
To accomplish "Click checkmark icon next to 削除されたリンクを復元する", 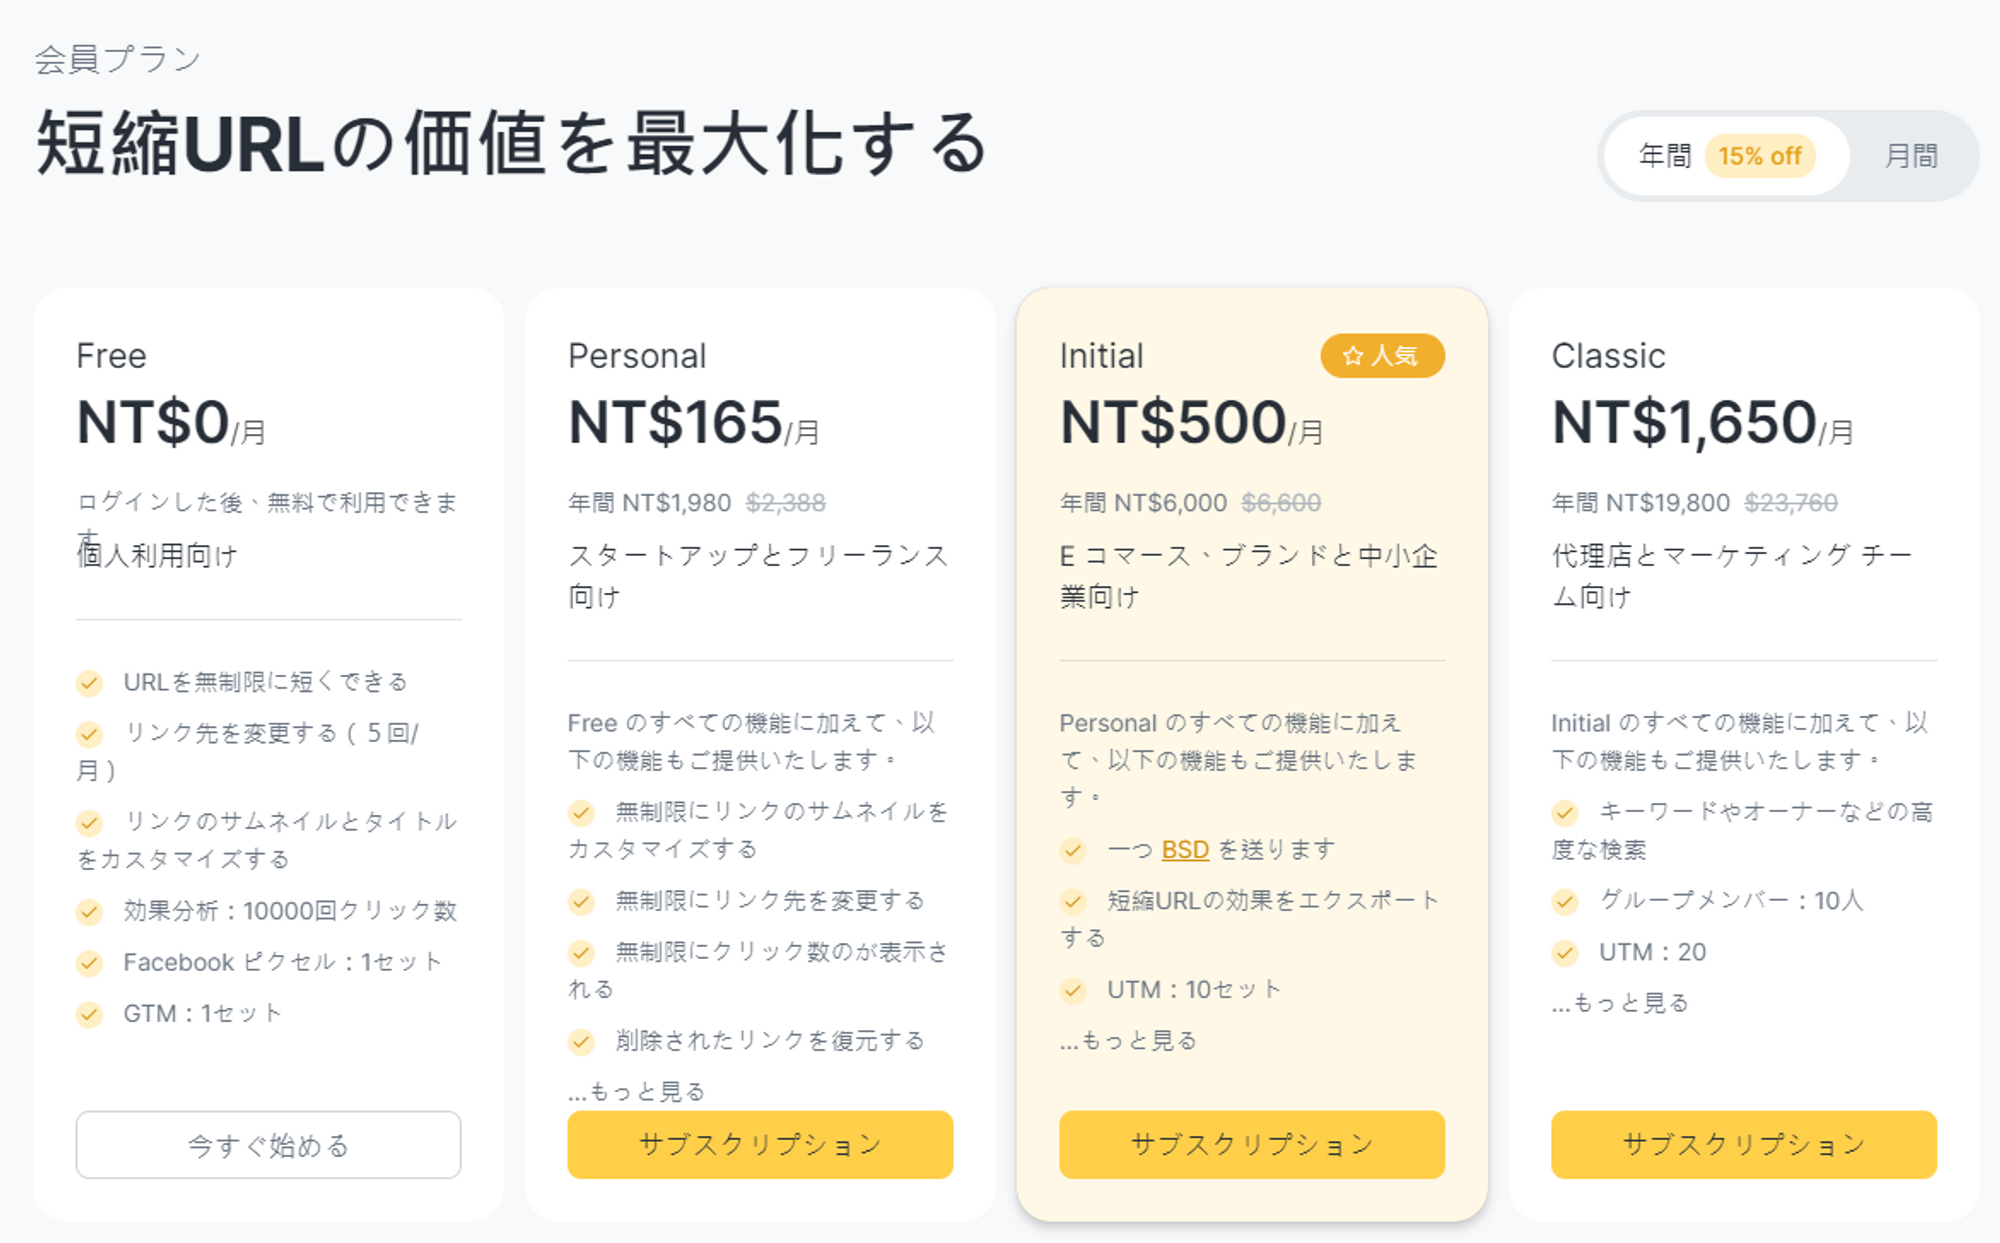I will point(581,1042).
